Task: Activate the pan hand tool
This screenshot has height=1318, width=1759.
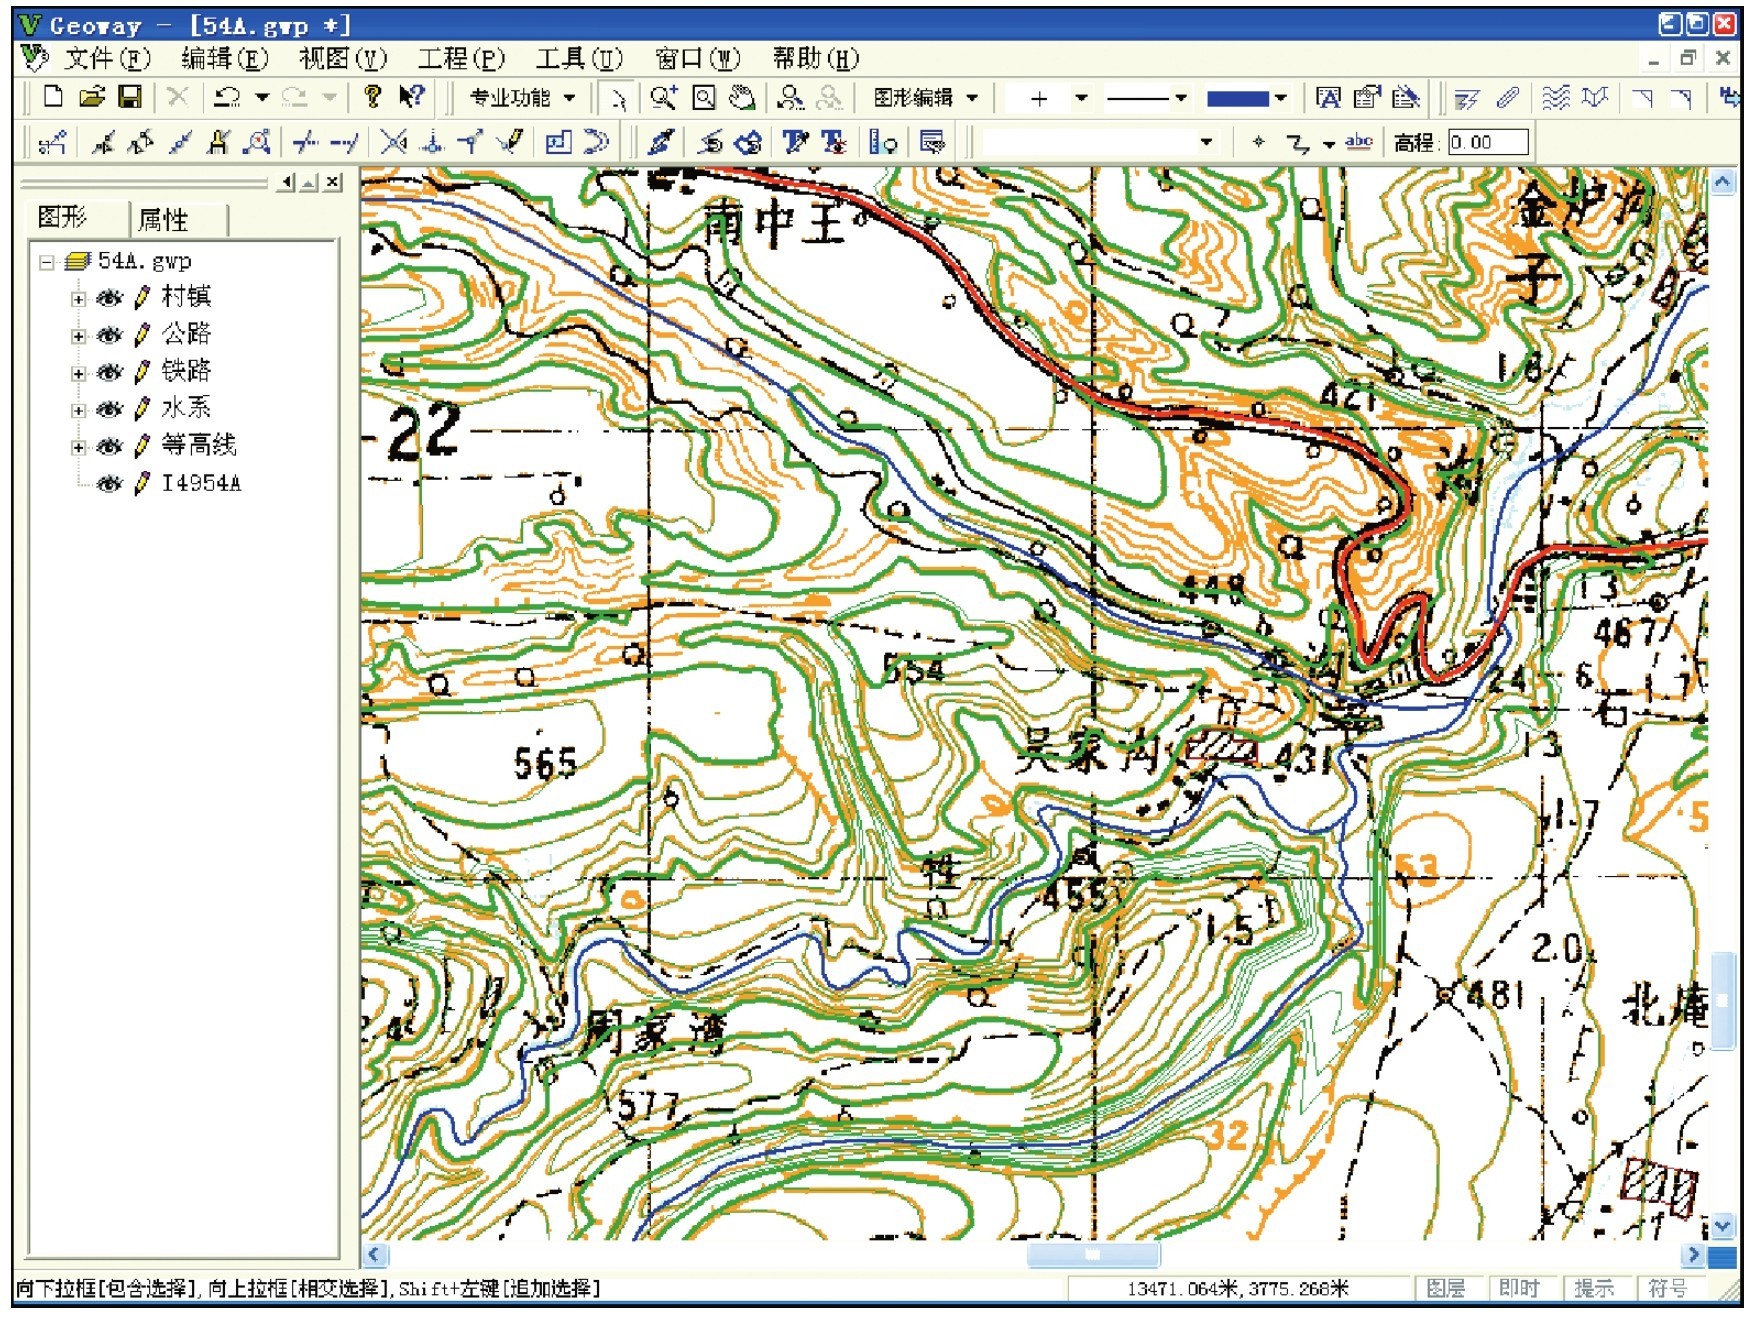Action: coord(741,97)
